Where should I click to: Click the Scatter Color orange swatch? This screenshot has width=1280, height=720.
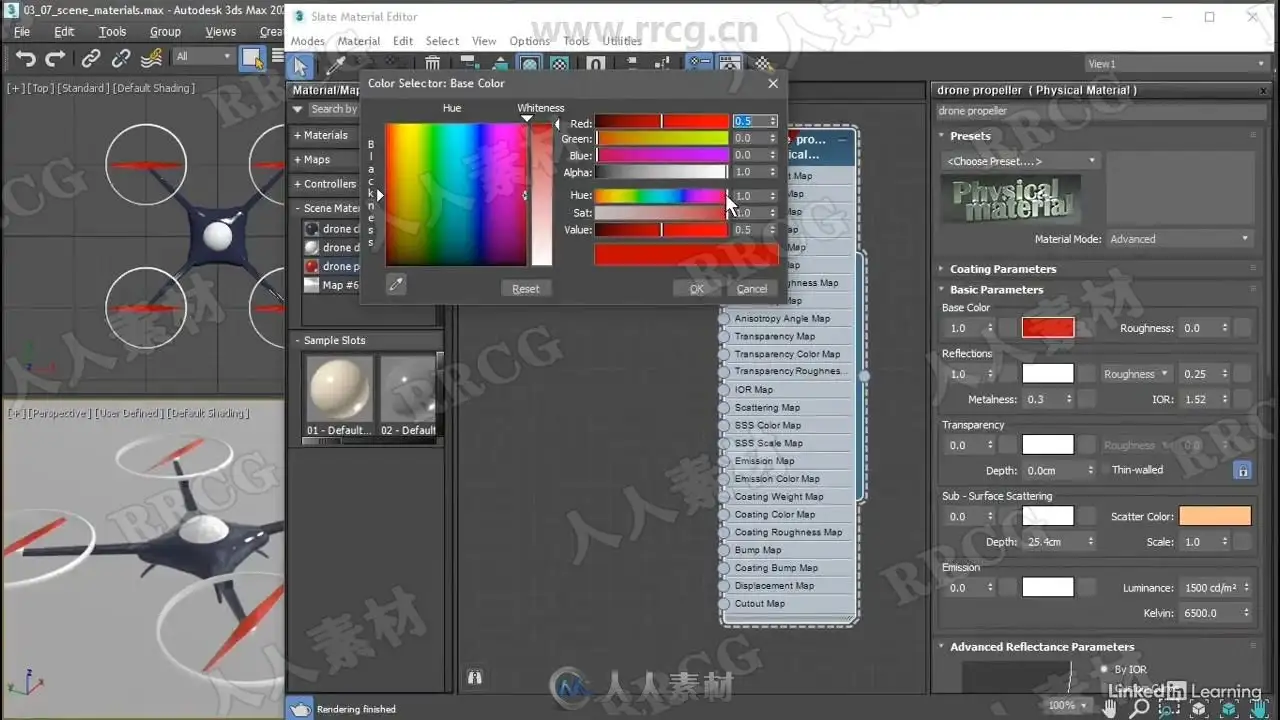tap(1215, 516)
